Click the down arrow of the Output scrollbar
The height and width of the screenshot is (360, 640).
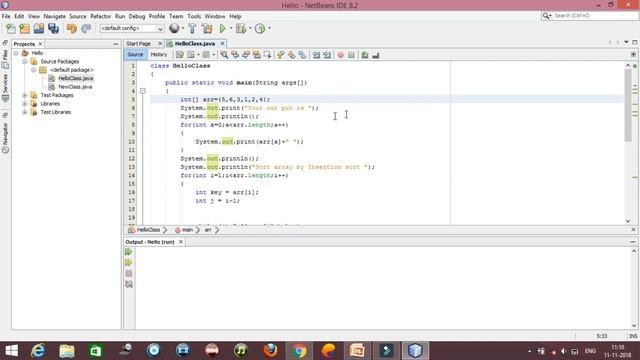tap(634, 326)
